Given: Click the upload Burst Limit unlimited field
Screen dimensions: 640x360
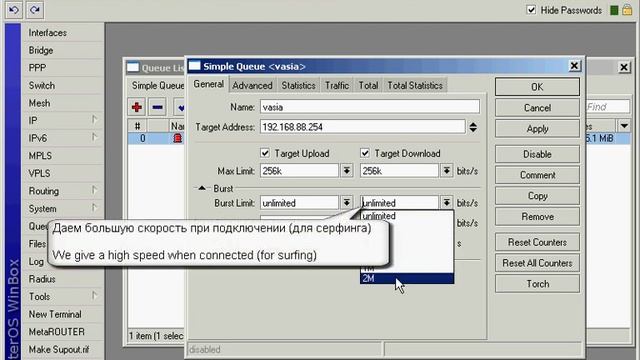Looking at the screenshot, I should point(299,202).
